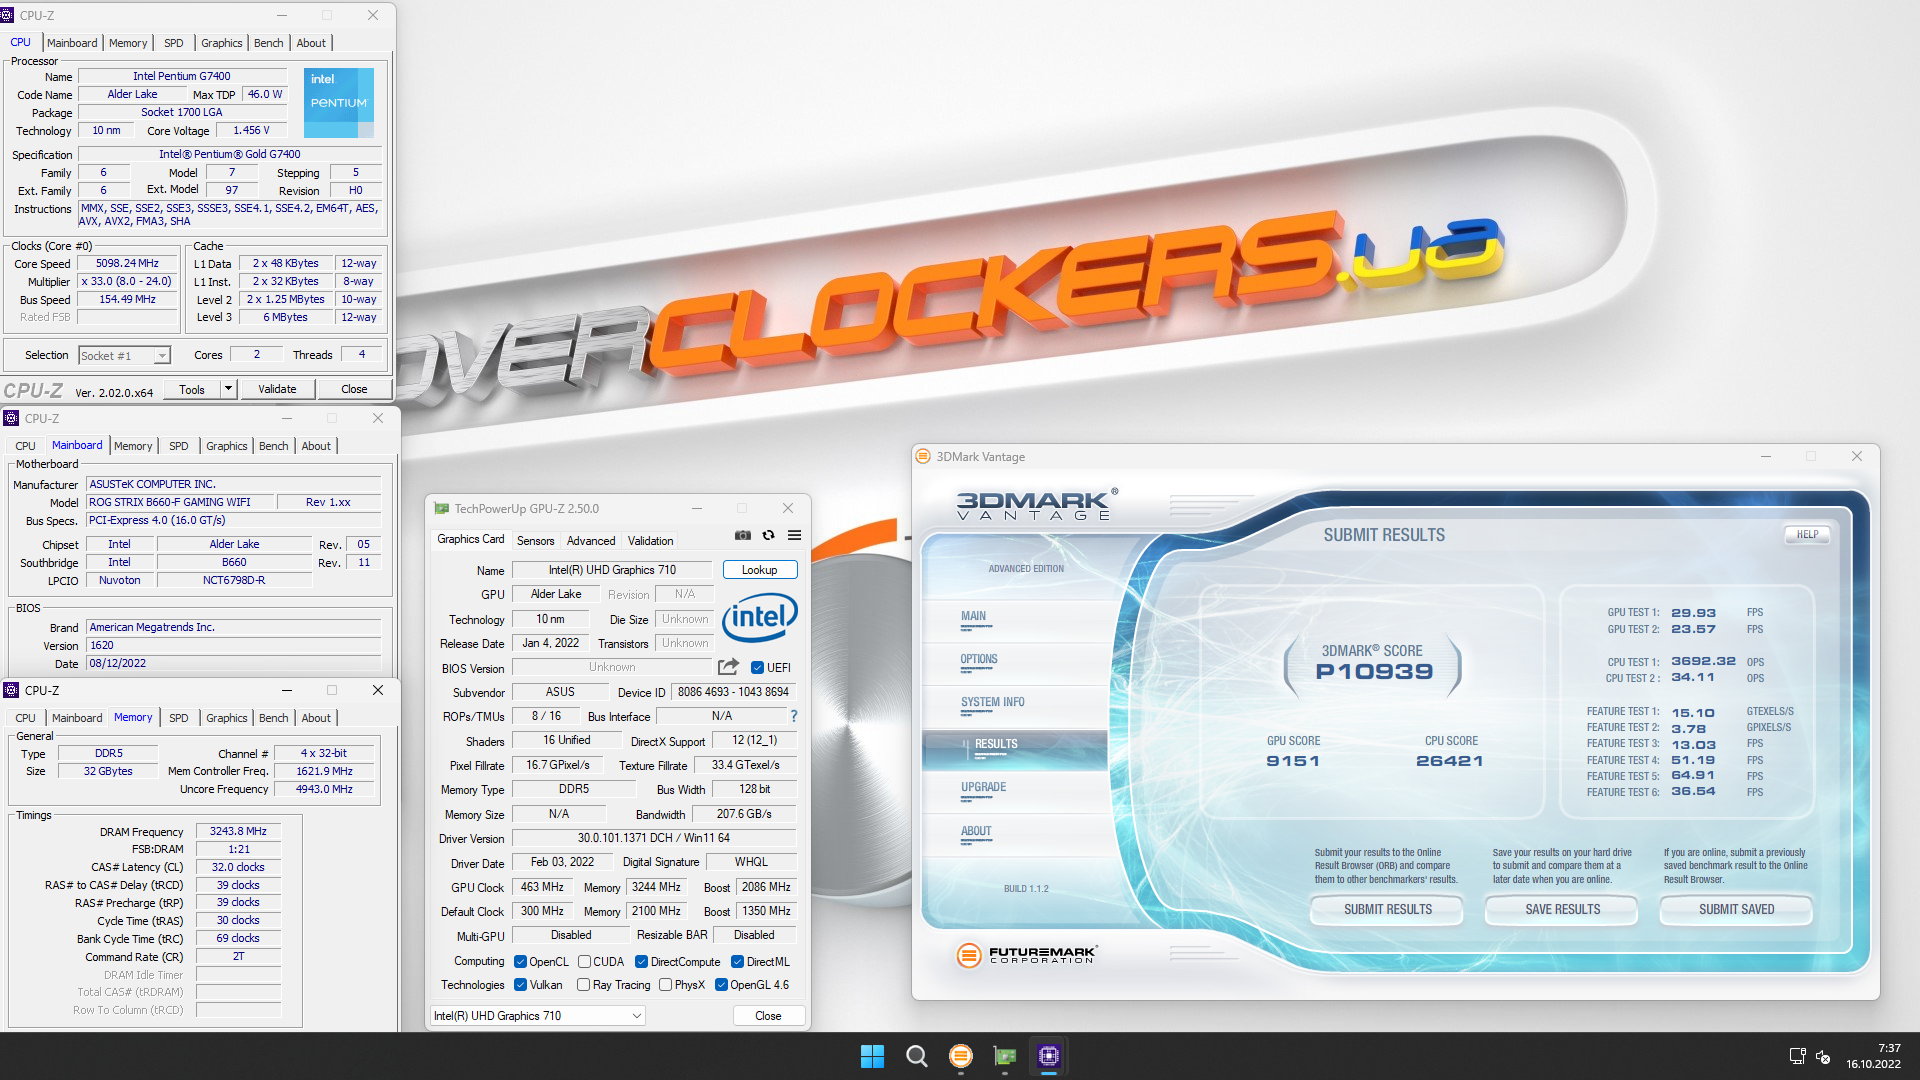Screen dimensions: 1920x1080
Task: Click the 3DMark Vantage title bar icon
Action: click(x=923, y=456)
